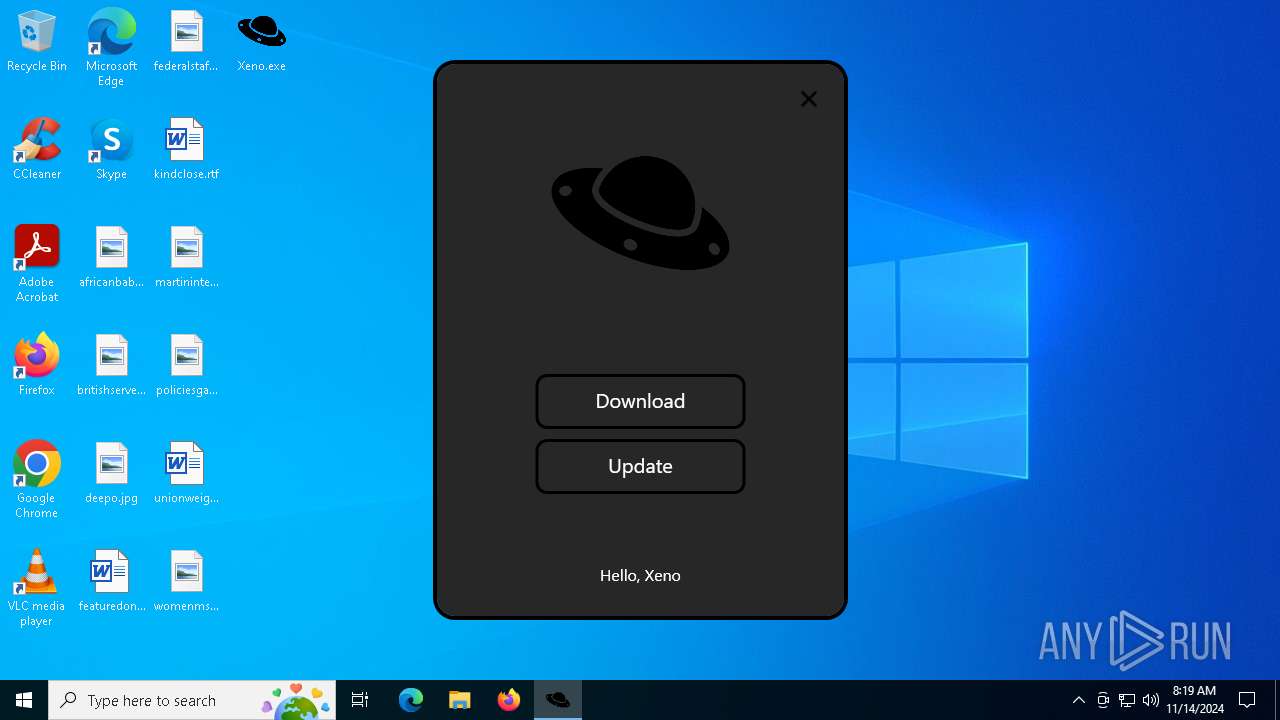Select the federalstaf... image file

[x=186, y=42]
